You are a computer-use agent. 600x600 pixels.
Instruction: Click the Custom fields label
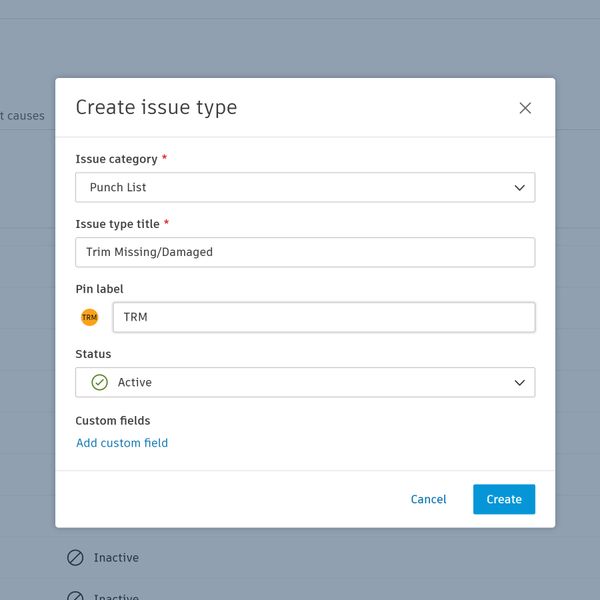(x=113, y=421)
